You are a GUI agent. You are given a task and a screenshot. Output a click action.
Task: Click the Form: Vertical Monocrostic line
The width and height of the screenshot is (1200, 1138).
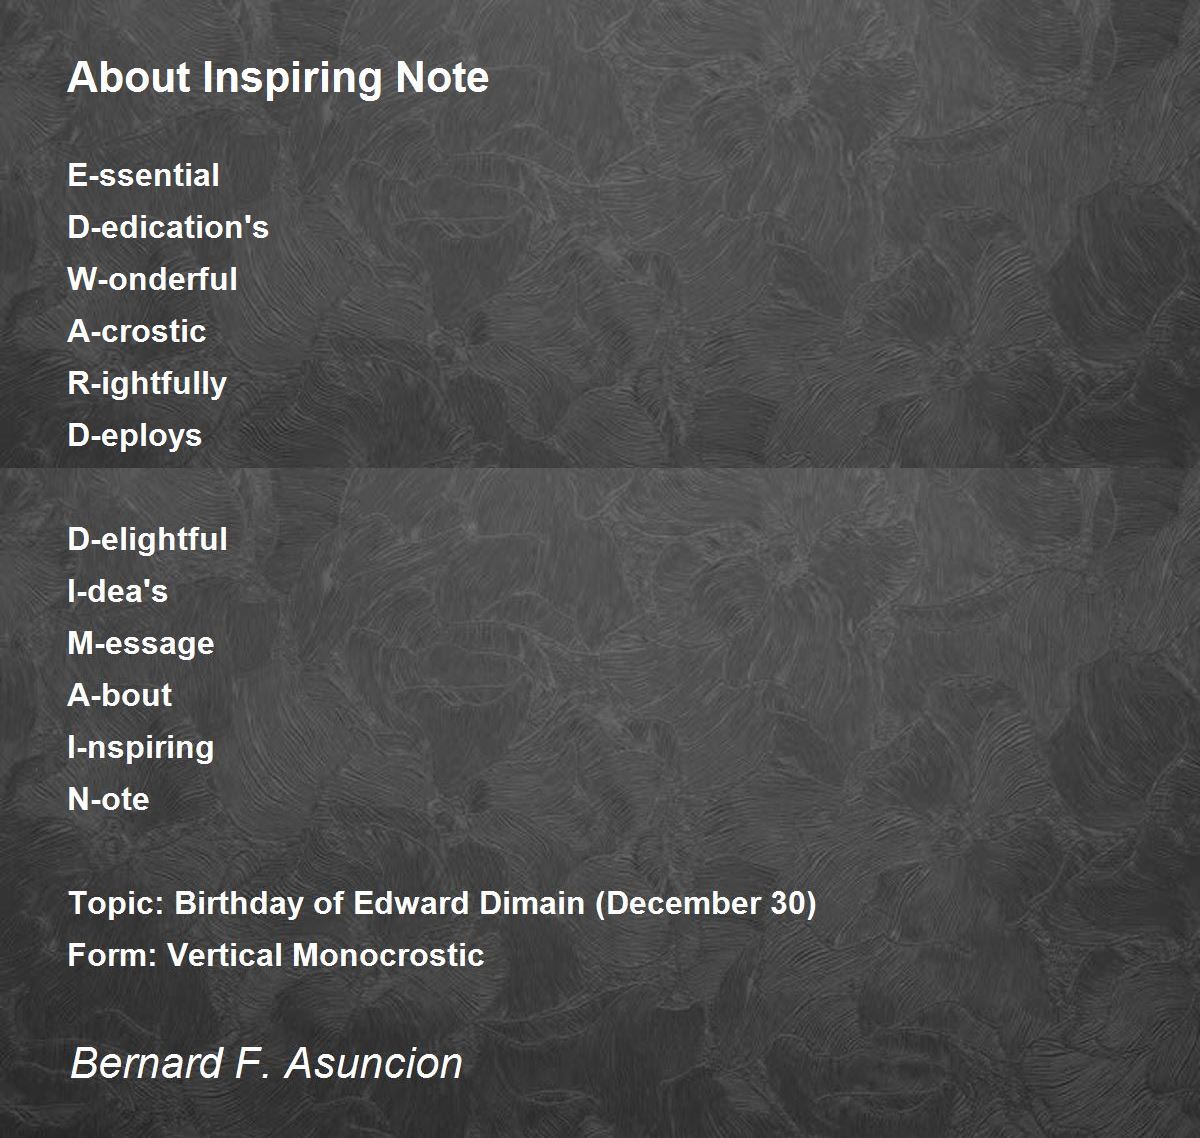276,955
